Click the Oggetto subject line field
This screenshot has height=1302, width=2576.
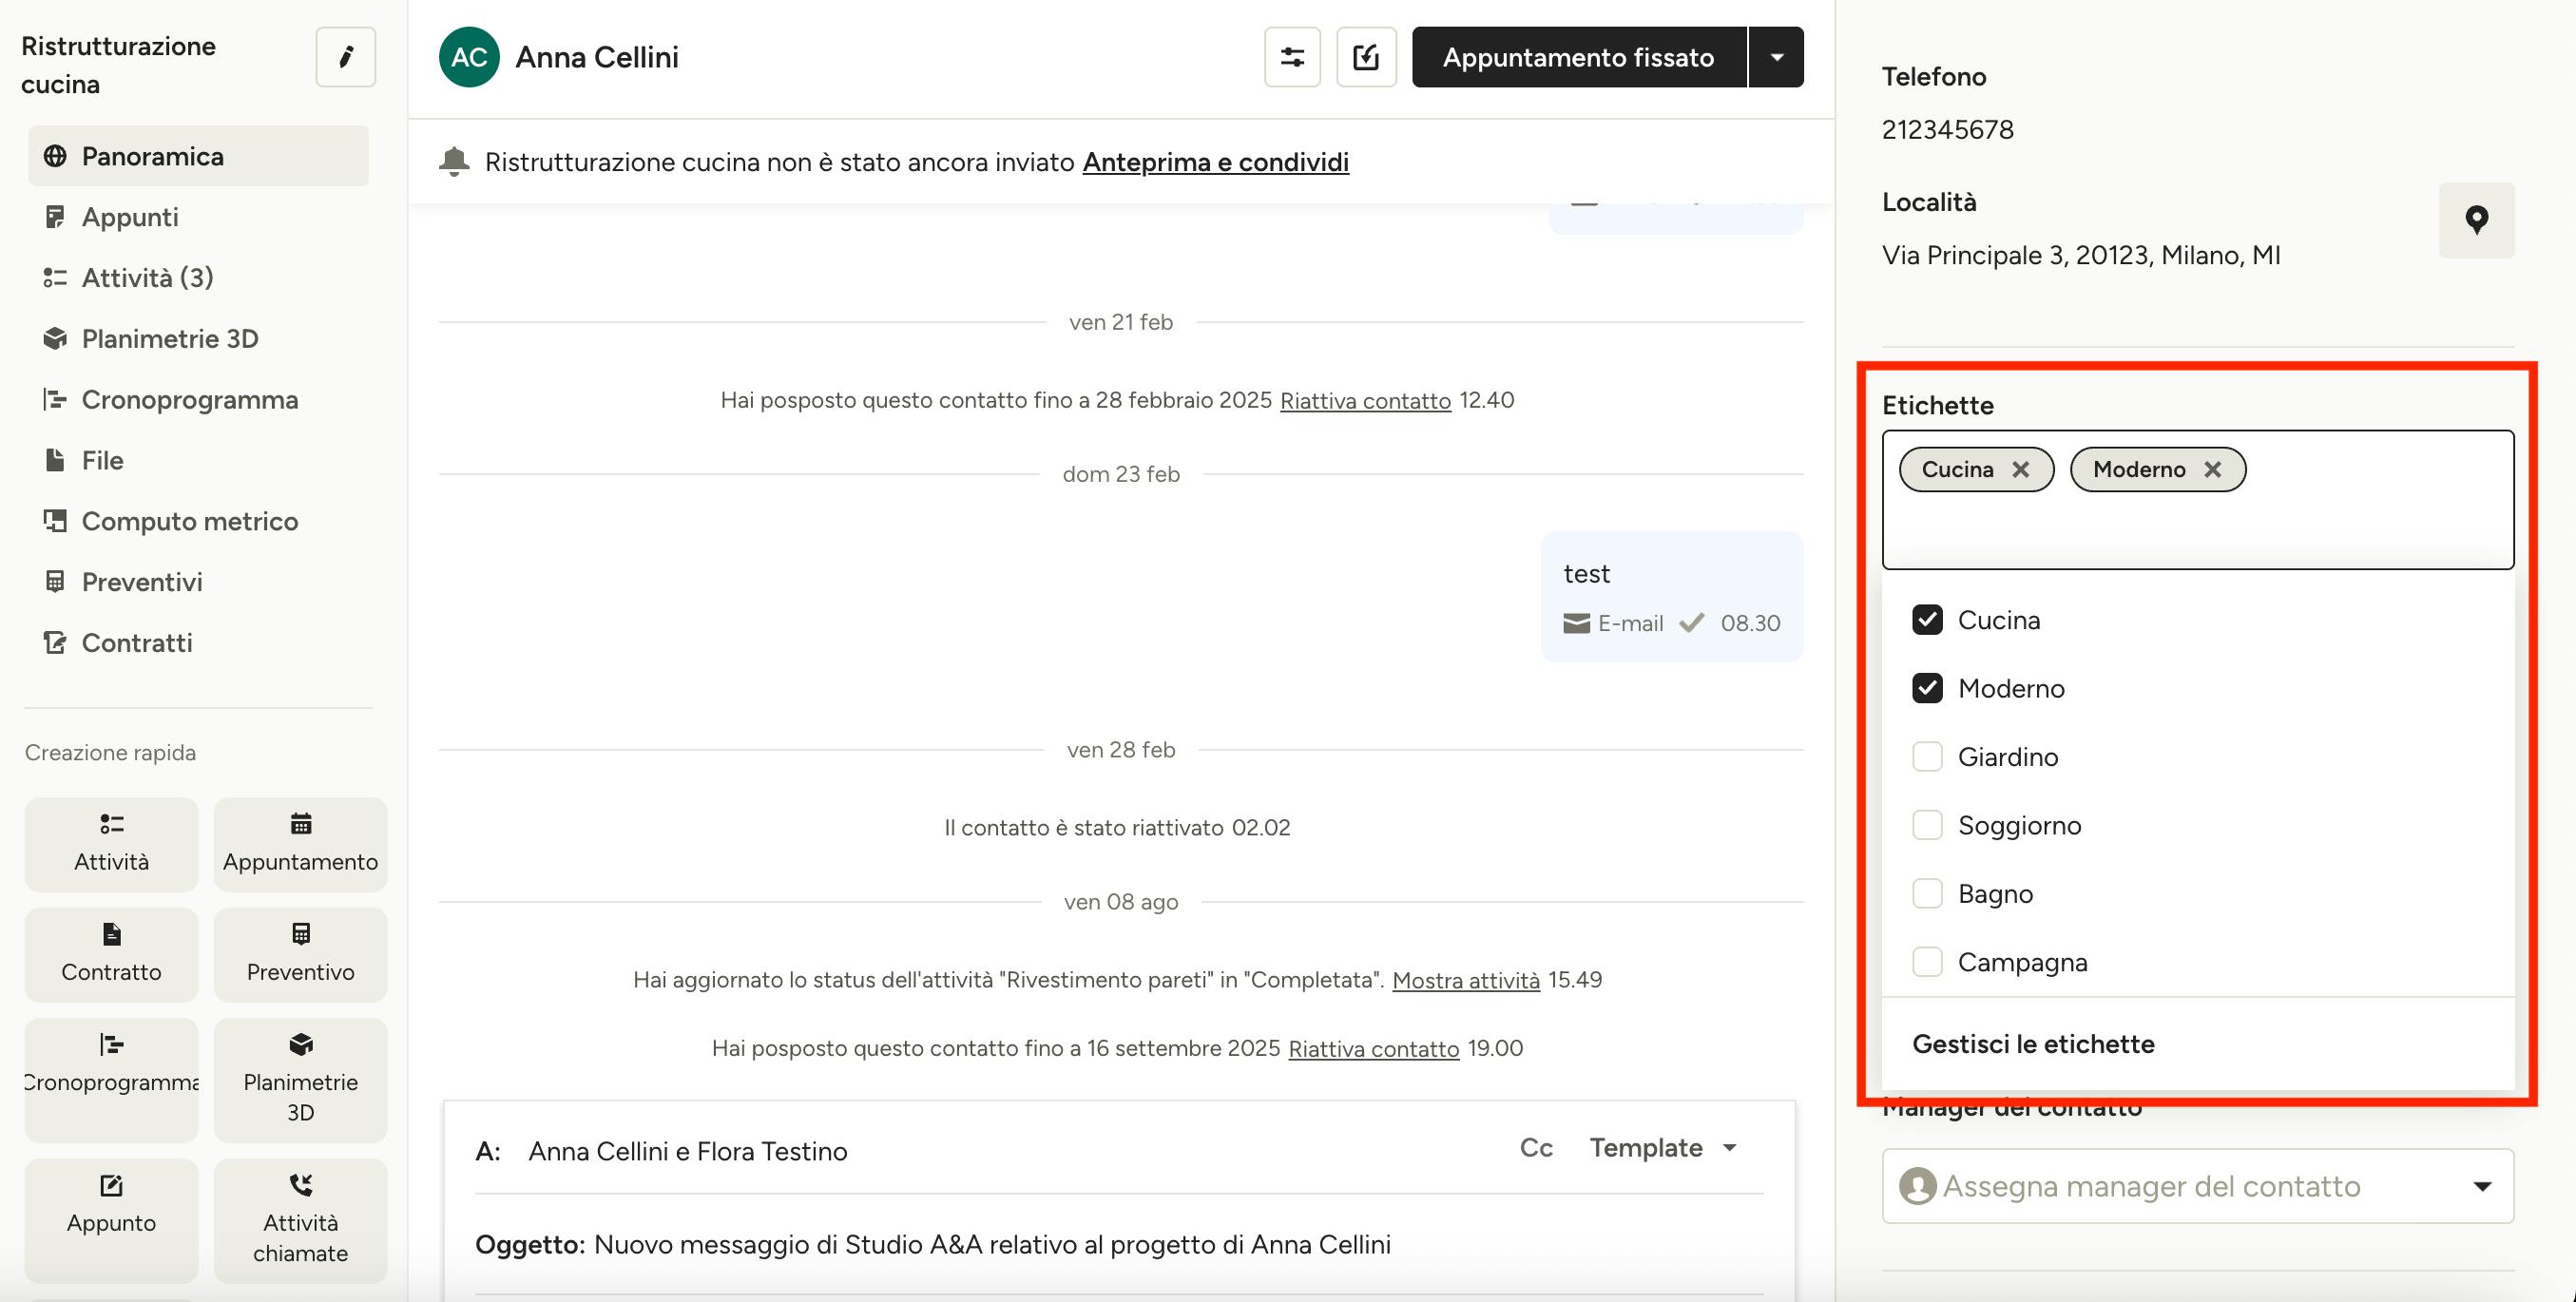(x=1119, y=1244)
